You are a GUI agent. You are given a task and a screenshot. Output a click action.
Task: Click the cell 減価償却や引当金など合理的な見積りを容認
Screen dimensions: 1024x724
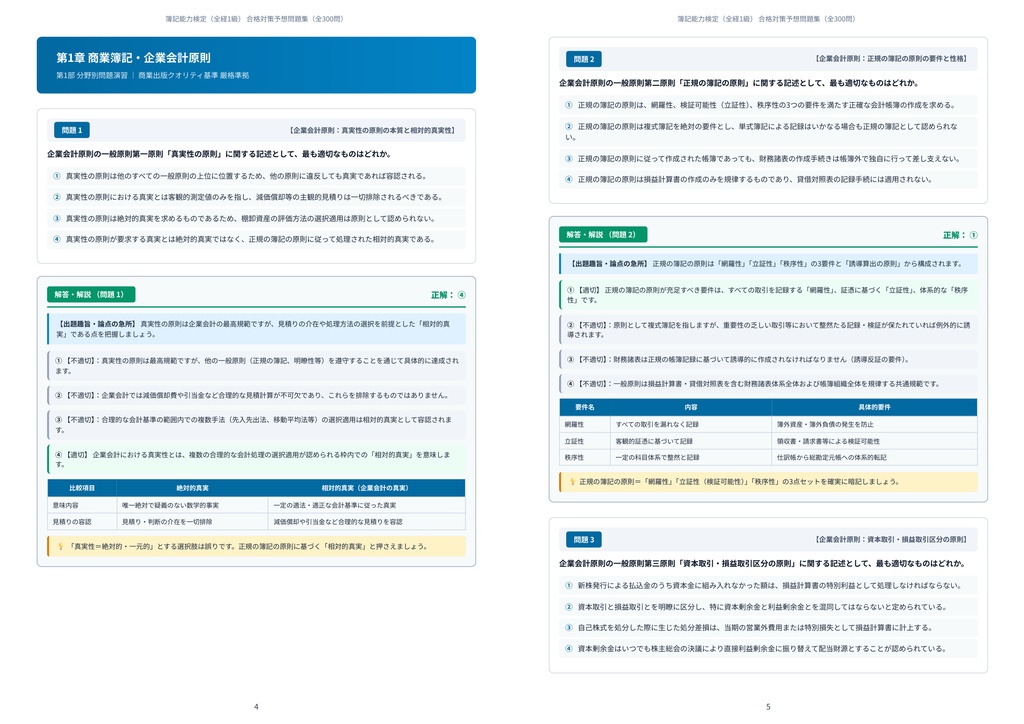click(366, 522)
